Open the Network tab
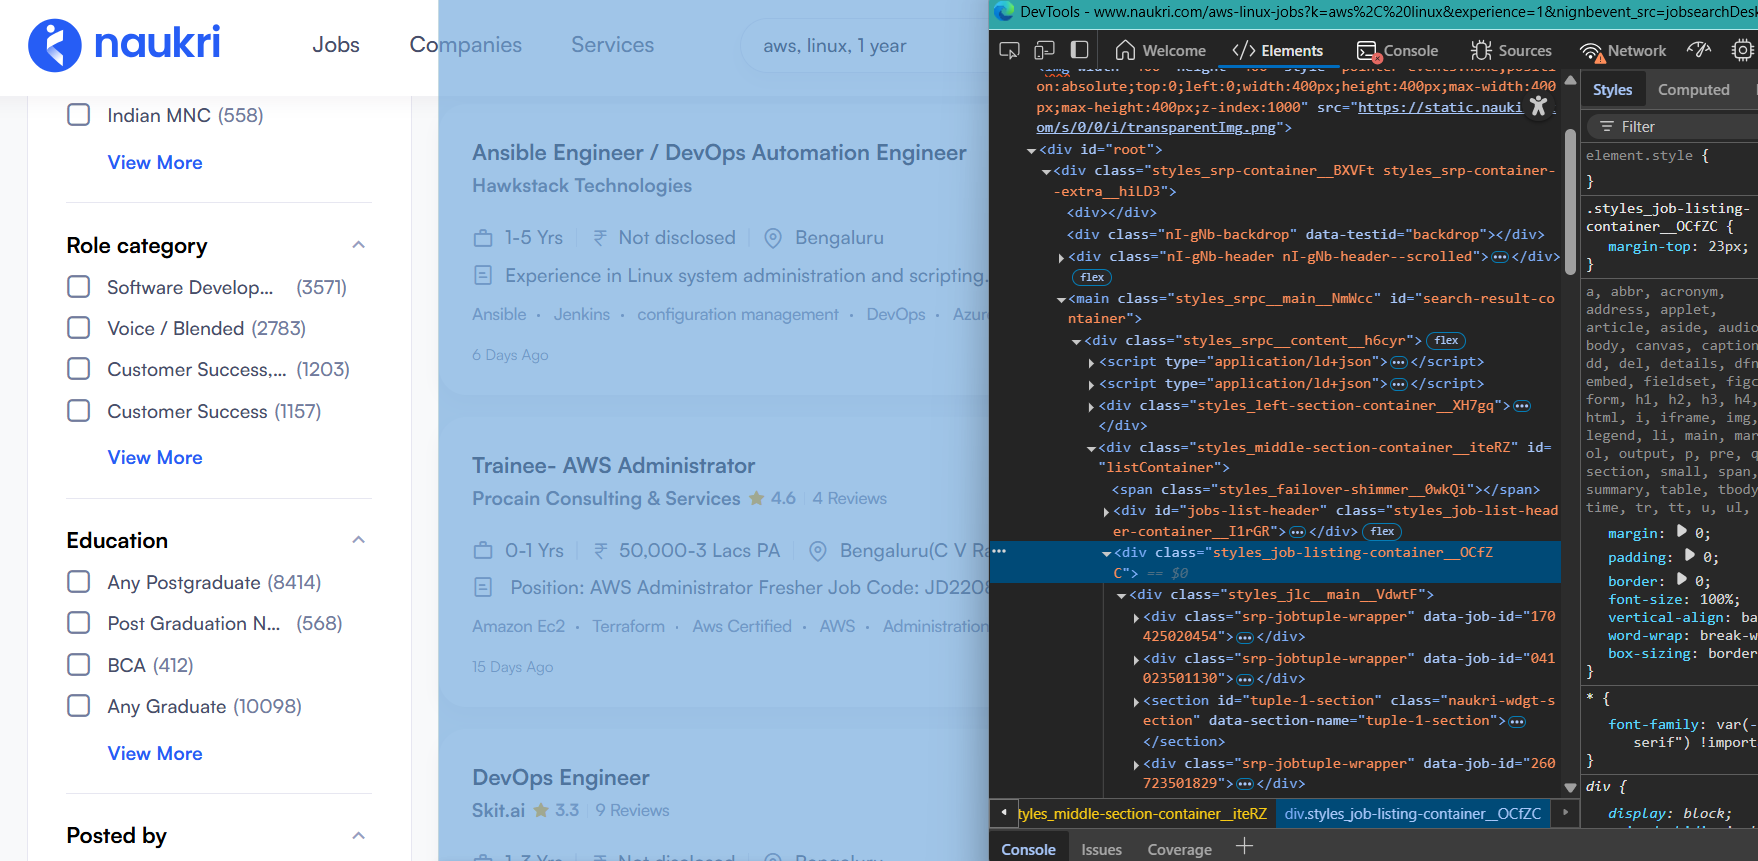This screenshot has height=861, width=1758. 1623,50
